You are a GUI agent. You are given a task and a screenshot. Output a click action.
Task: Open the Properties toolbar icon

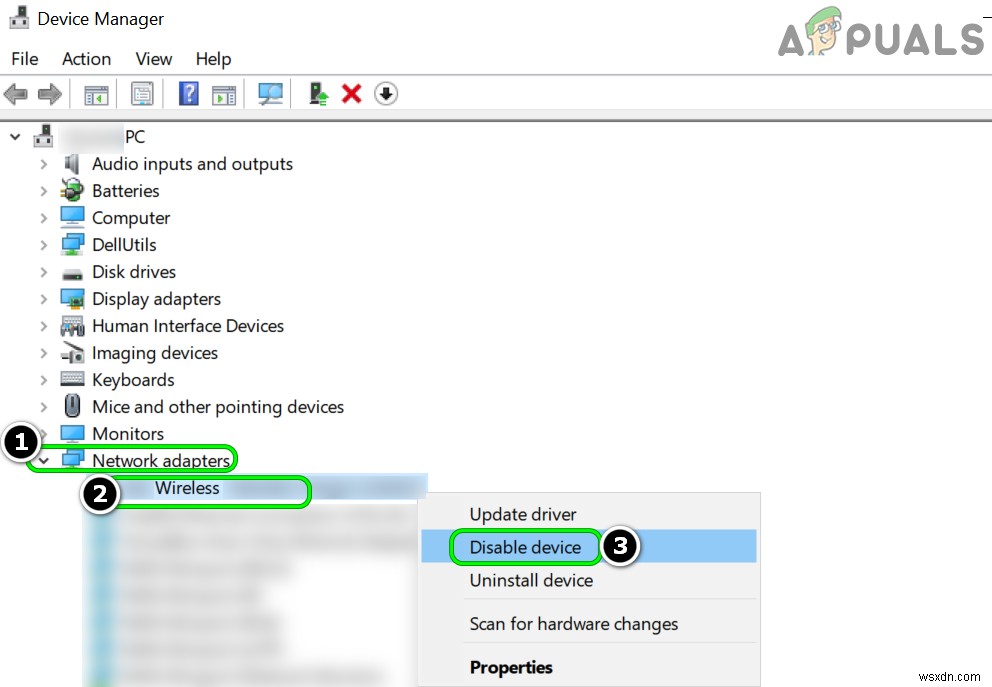142,94
